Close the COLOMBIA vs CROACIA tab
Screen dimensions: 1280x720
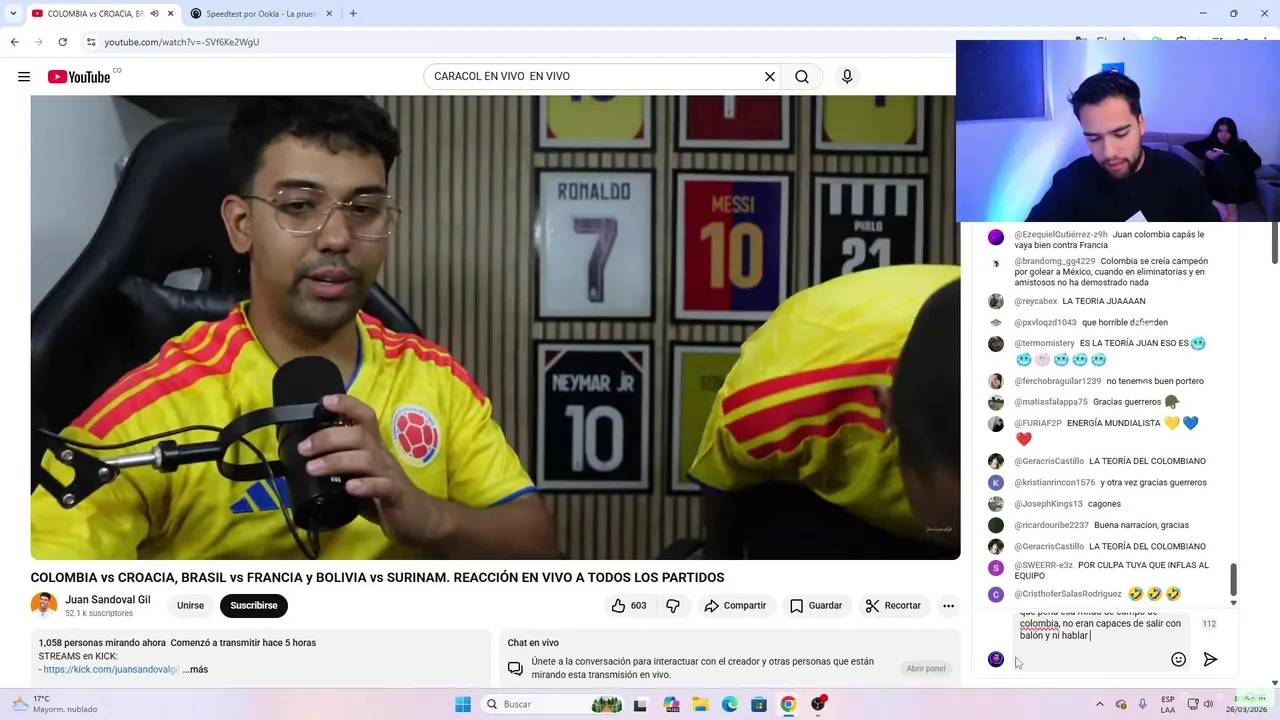pos(171,14)
